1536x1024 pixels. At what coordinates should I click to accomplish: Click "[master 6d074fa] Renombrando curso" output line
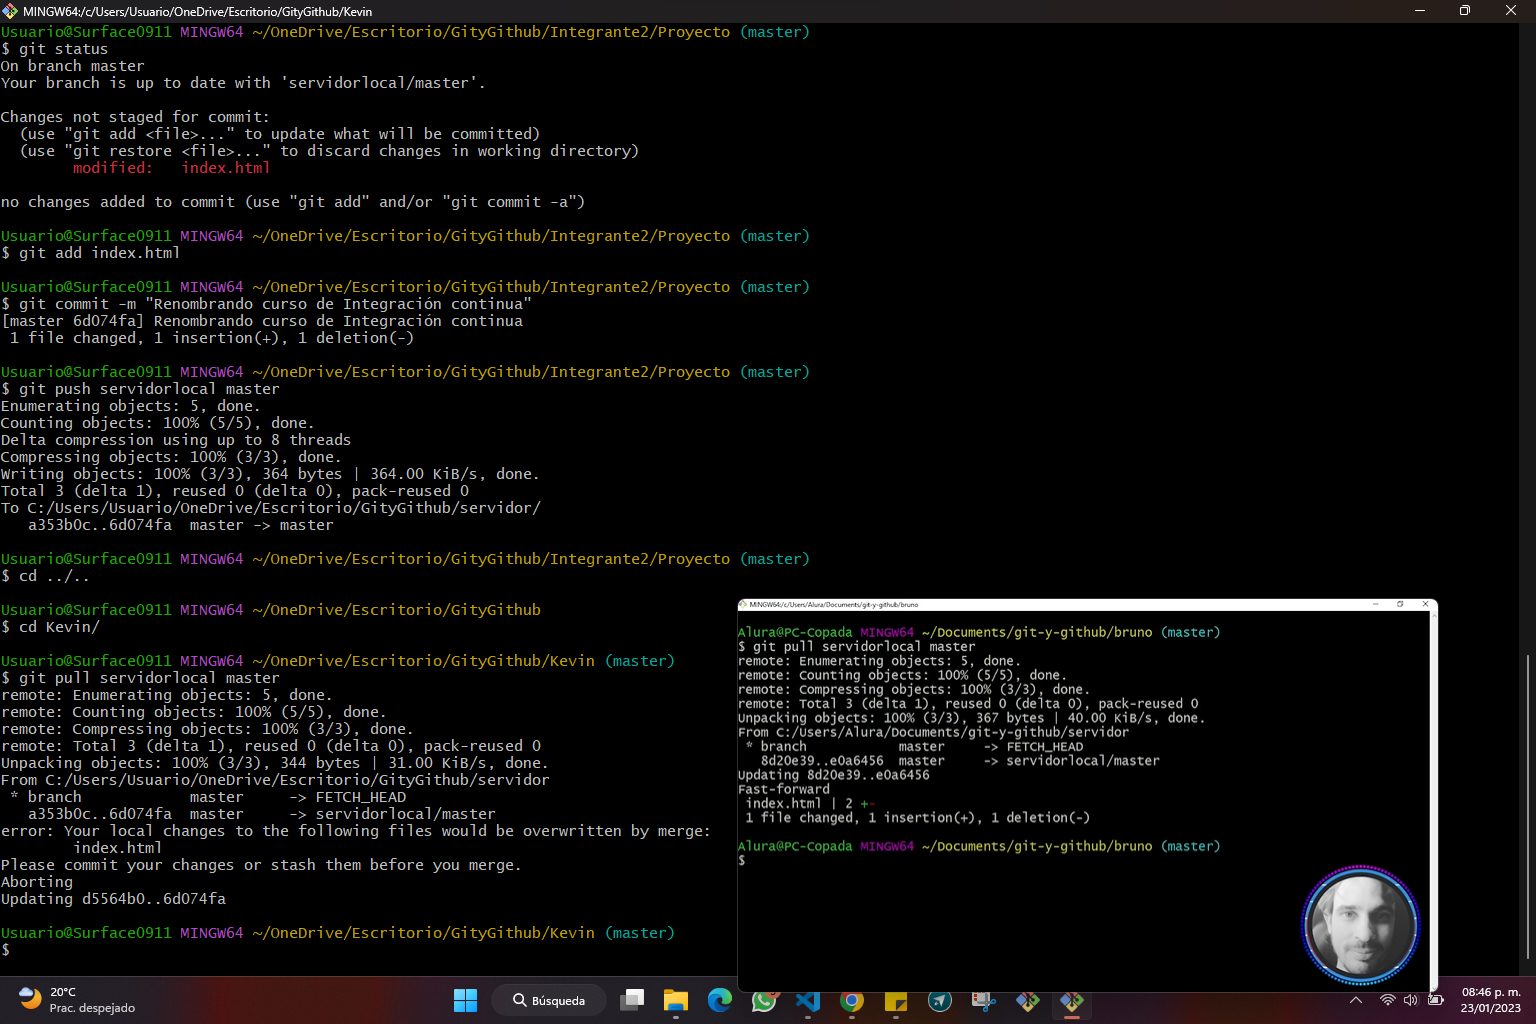click(262, 321)
